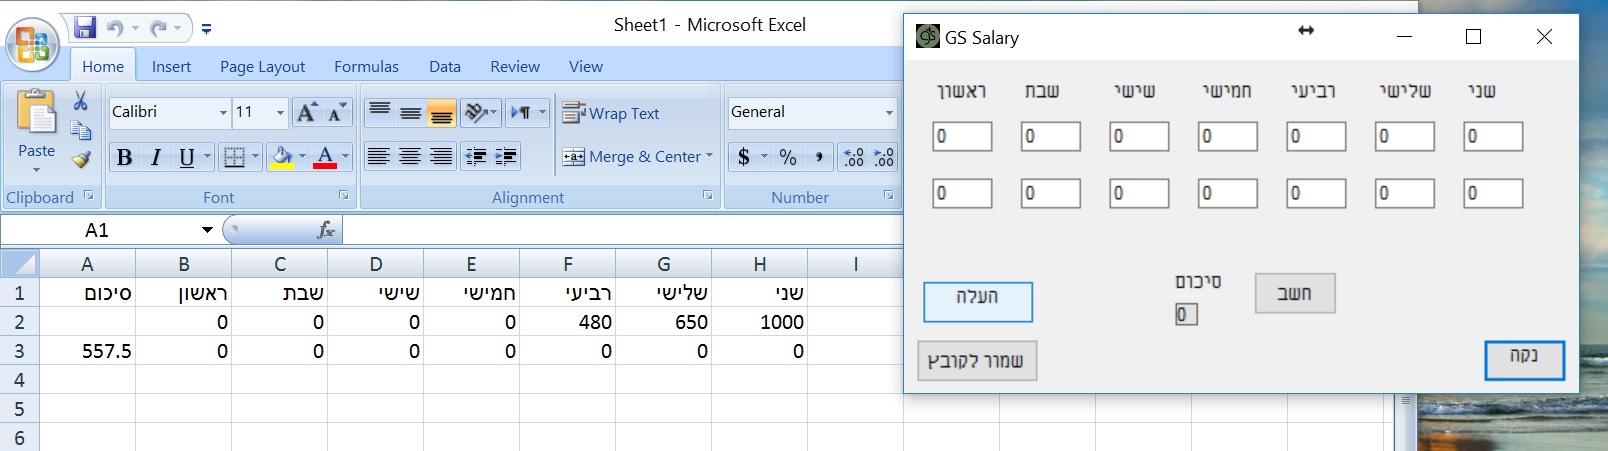Apply Accounting Number Format dollar sign
This screenshot has width=1608, height=451.
(x=744, y=157)
